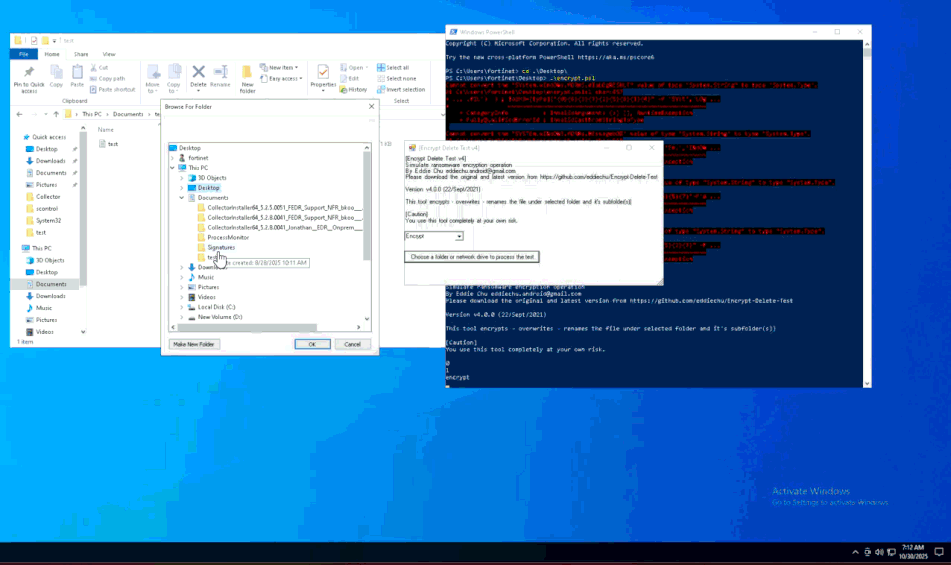Click Invert selection in the ribbon

(401, 90)
